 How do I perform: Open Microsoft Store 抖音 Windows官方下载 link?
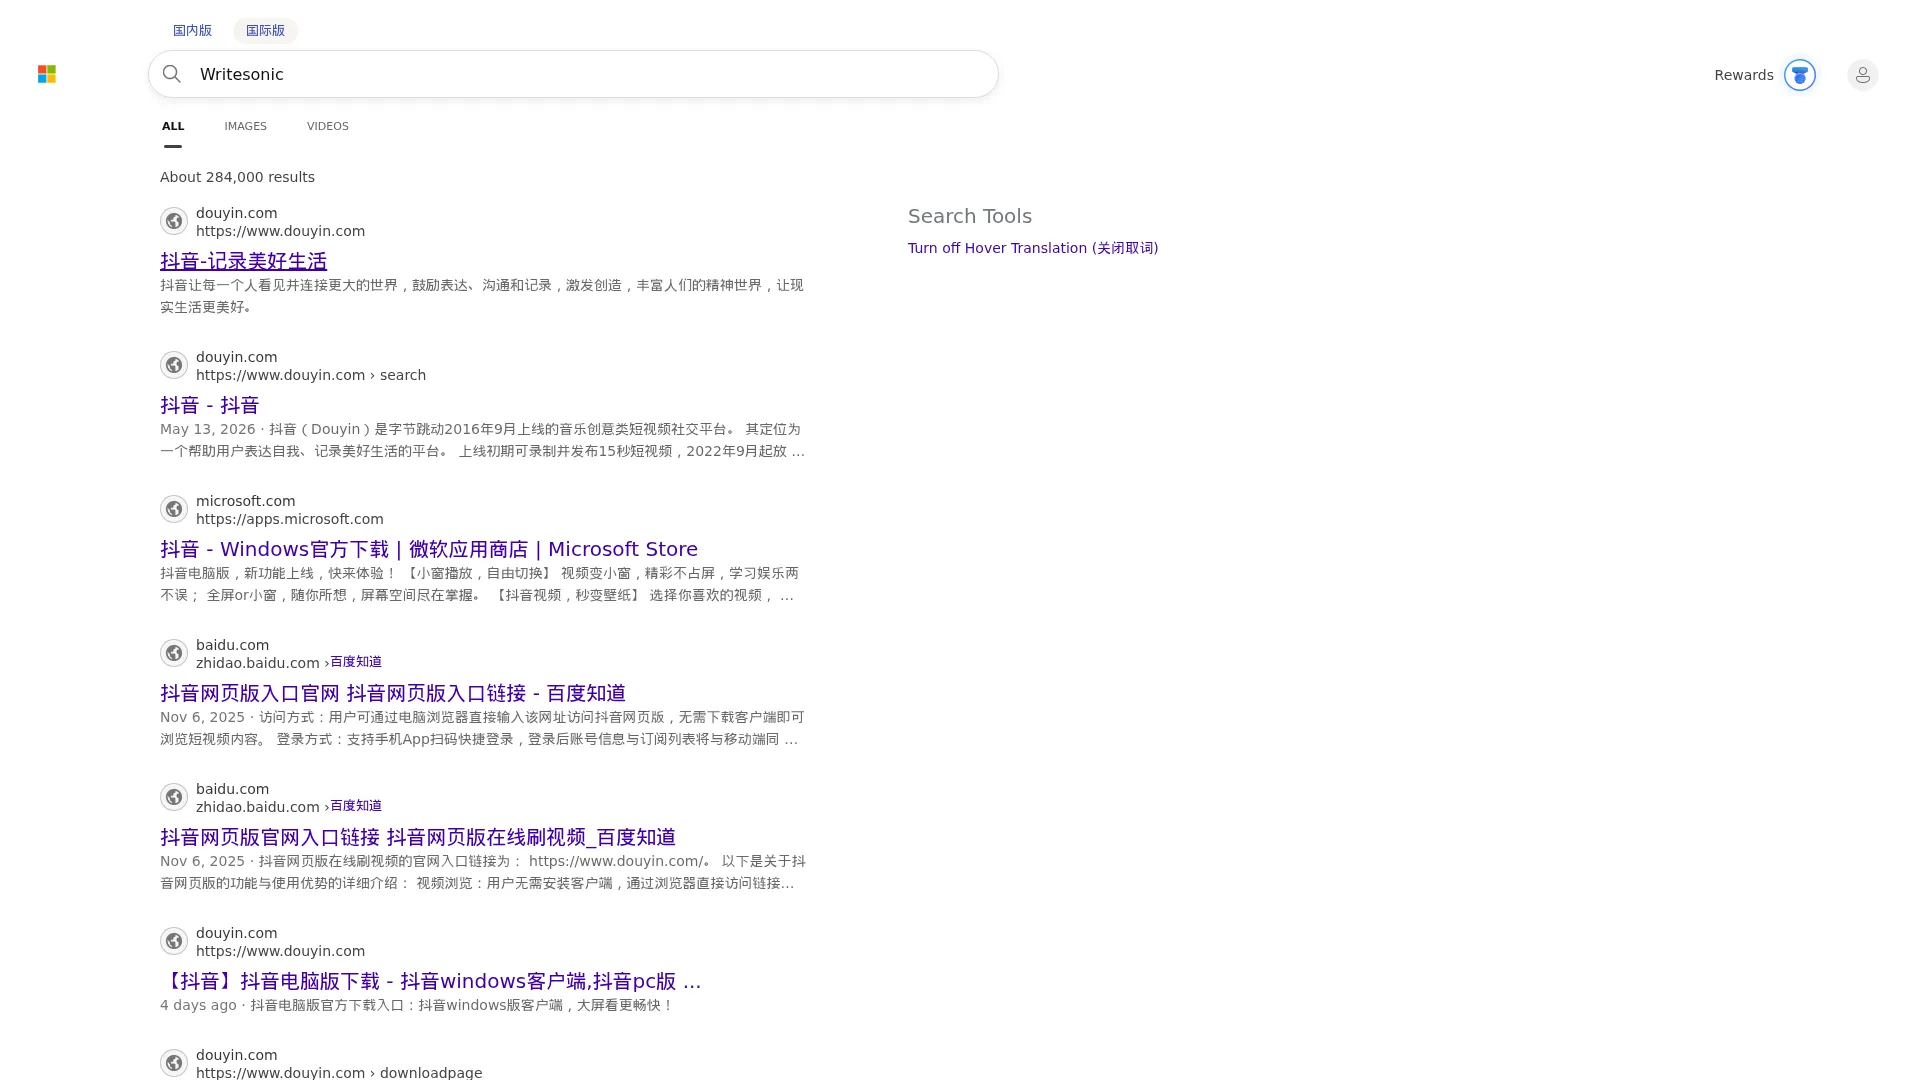click(429, 549)
